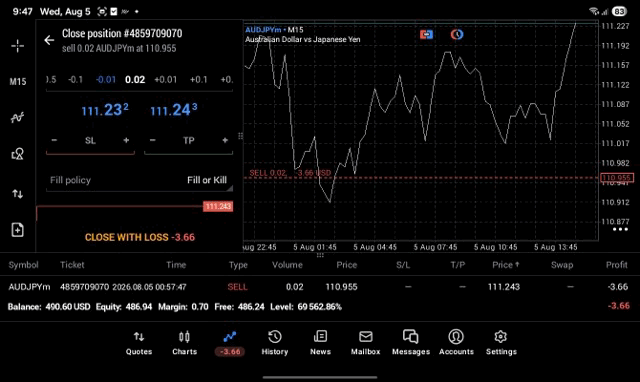Expand the Fill policy dropdown
The width and height of the screenshot is (640, 382).
point(139,180)
